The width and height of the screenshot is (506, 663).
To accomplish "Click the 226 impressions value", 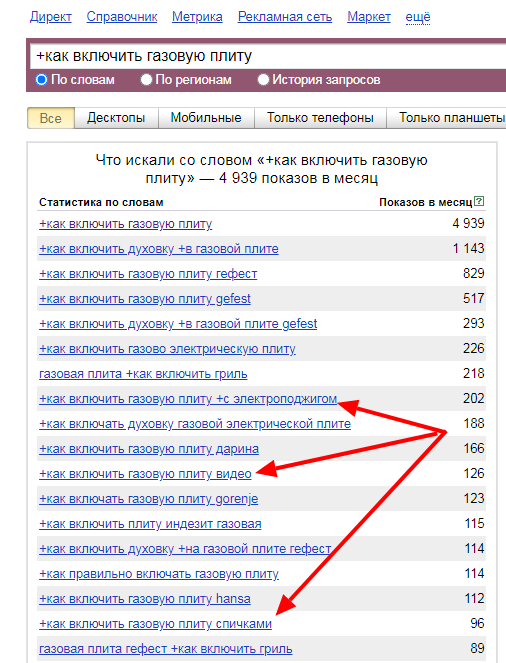I will 473,348.
